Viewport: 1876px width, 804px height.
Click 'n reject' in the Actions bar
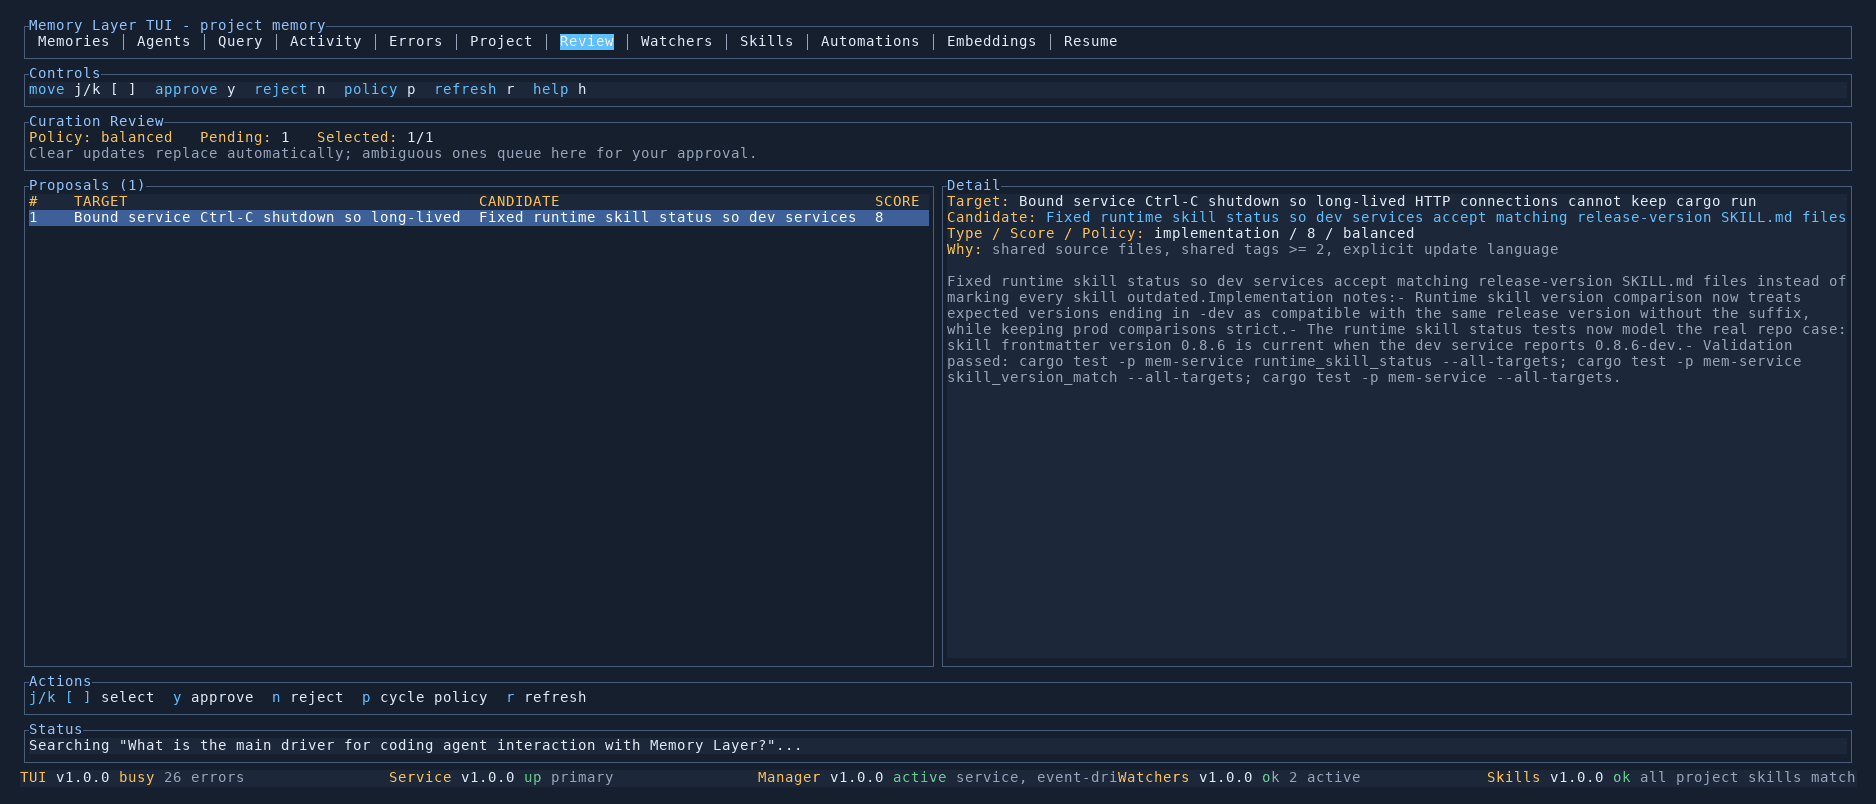308,697
